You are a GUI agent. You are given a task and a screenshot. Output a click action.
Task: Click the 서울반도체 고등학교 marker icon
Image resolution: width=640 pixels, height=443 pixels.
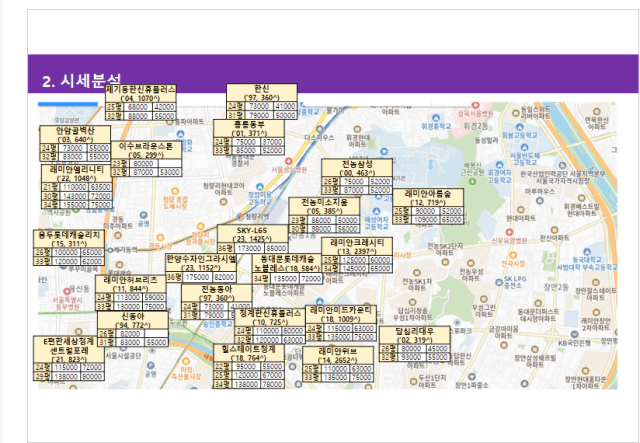coord(524,147)
